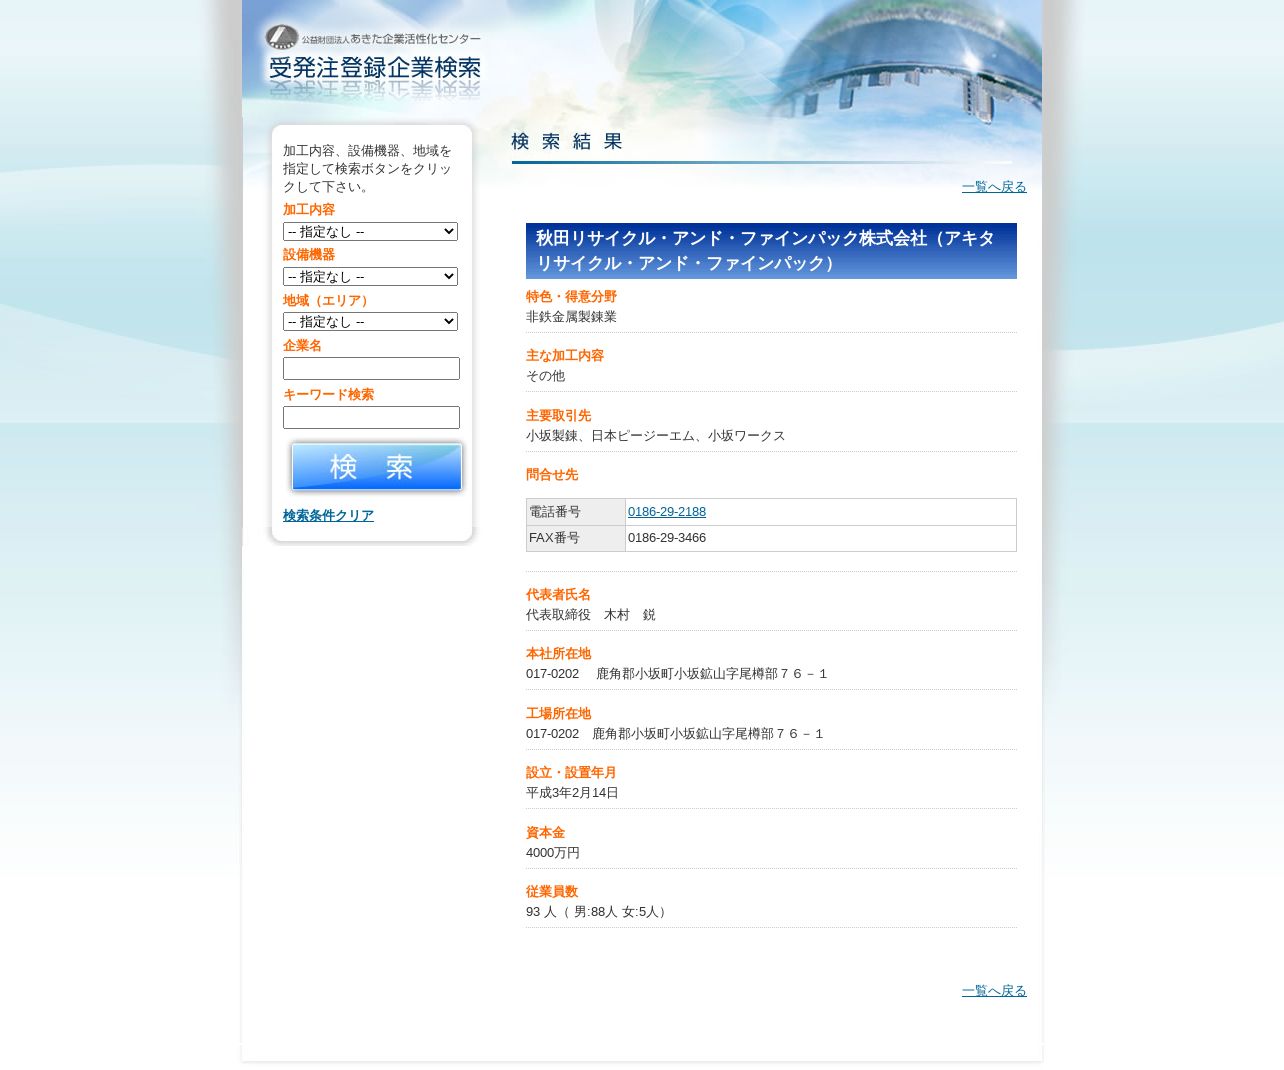Select the FAX number 0186-29-3466

point(667,538)
